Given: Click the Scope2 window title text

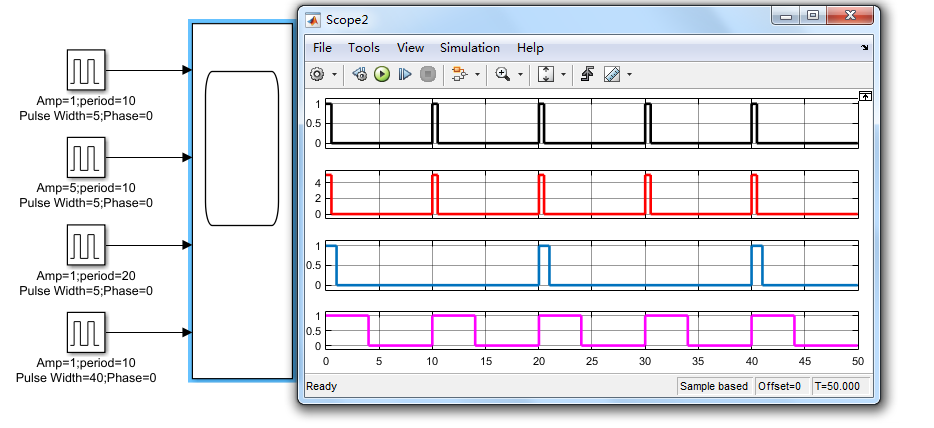Looking at the screenshot, I should 347,20.
